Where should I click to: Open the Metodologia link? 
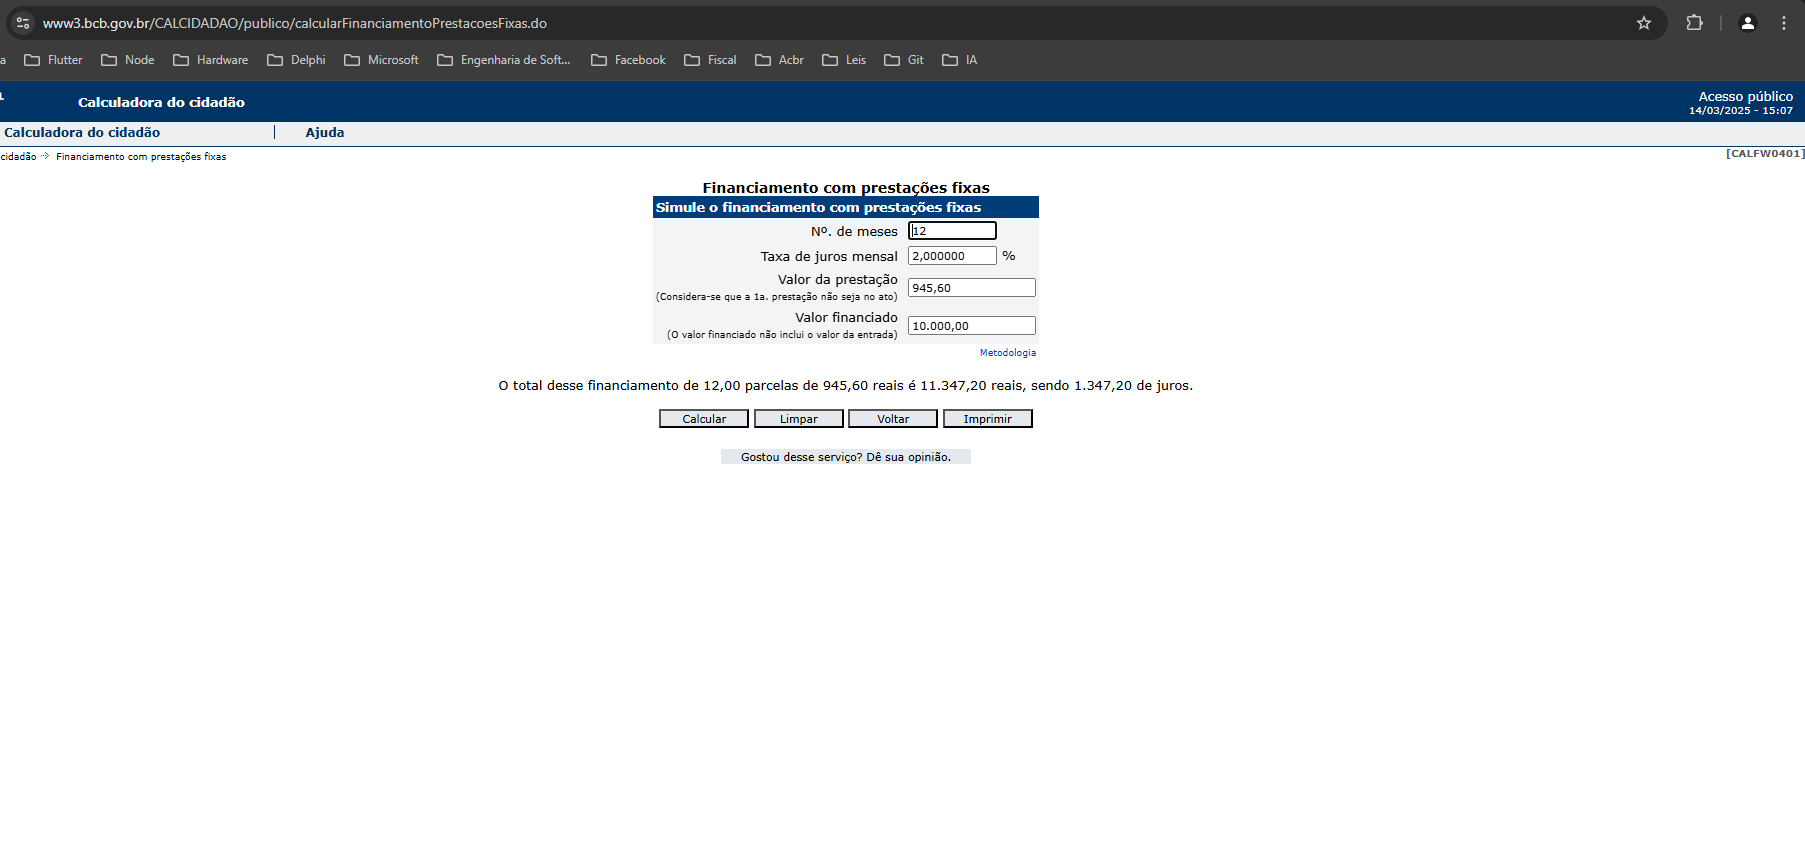click(x=1007, y=353)
